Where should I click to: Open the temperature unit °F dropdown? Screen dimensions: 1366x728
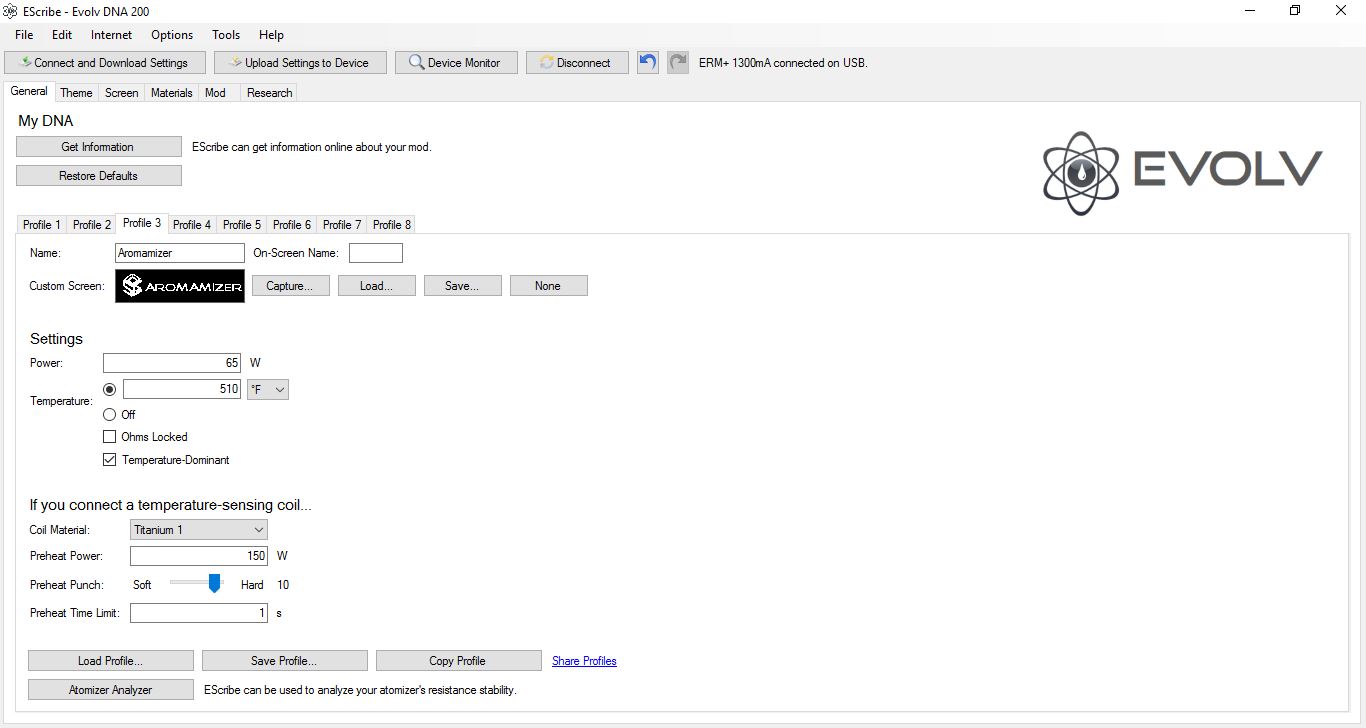pos(268,390)
